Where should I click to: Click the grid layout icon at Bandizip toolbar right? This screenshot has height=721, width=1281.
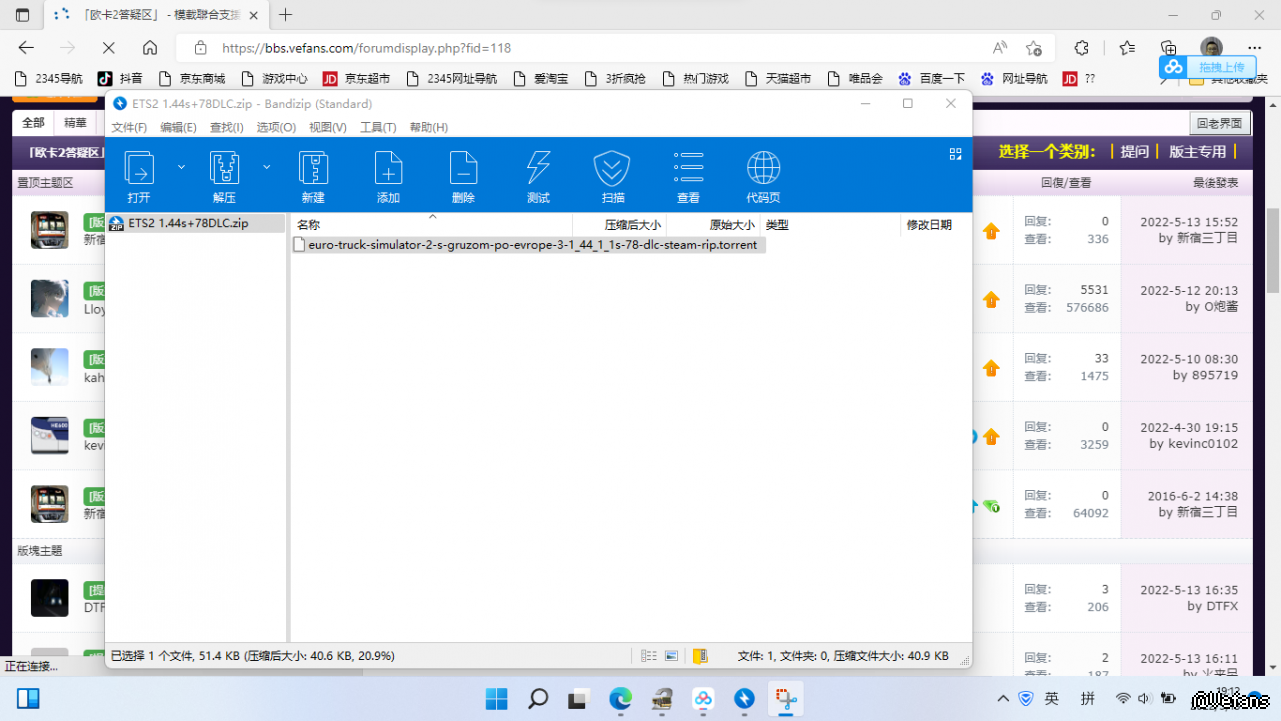pos(955,154)
